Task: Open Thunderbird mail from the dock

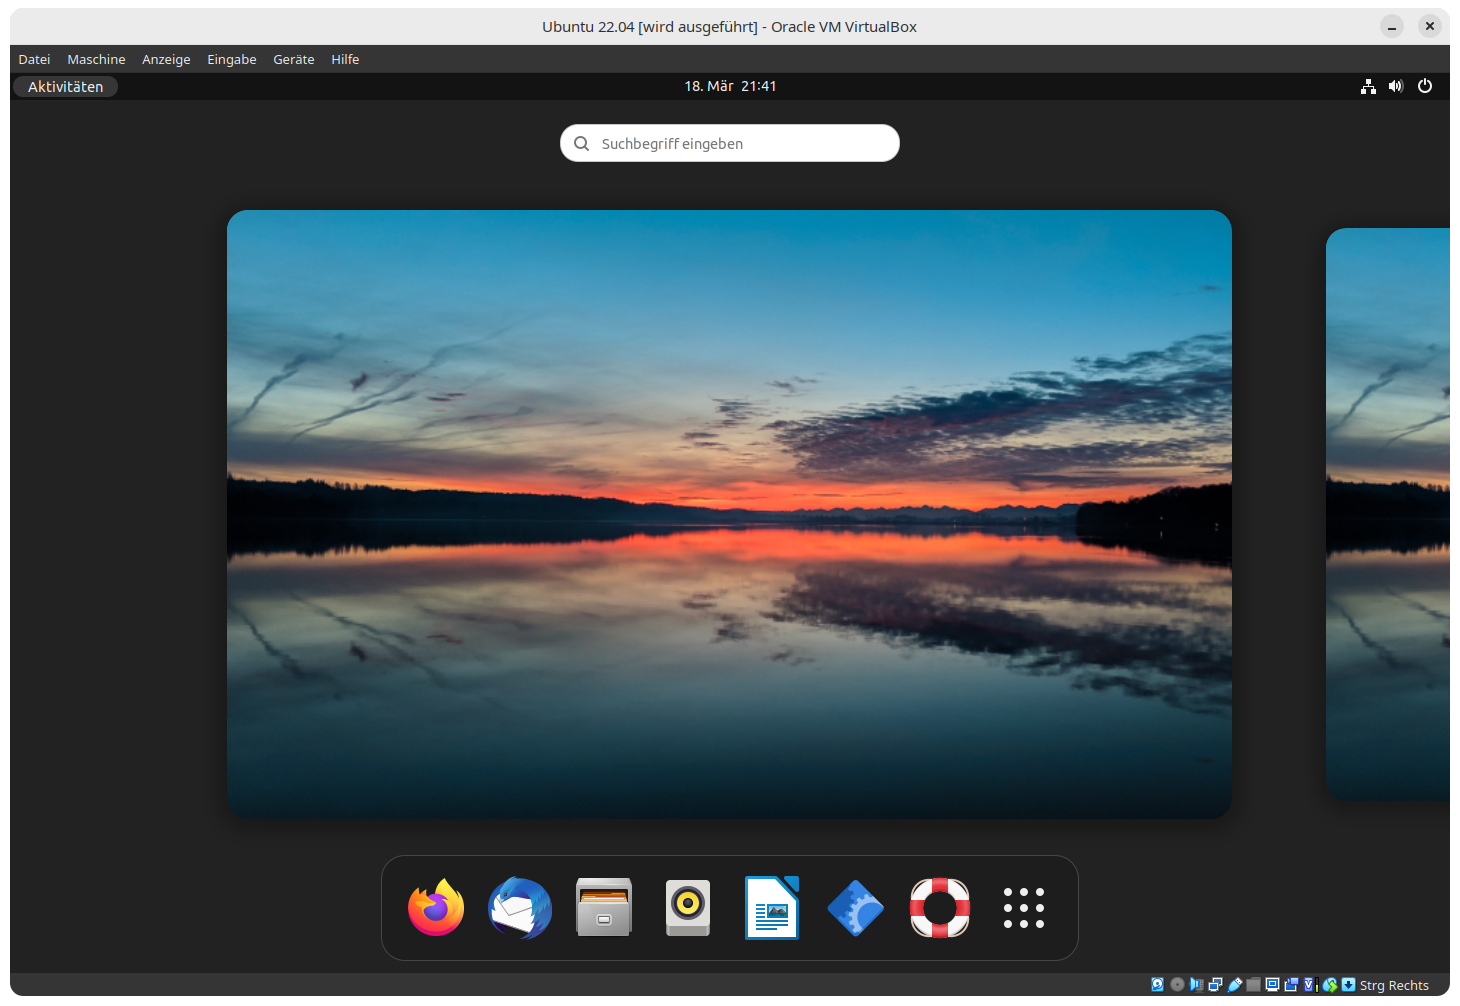Action: click(520, 908)
